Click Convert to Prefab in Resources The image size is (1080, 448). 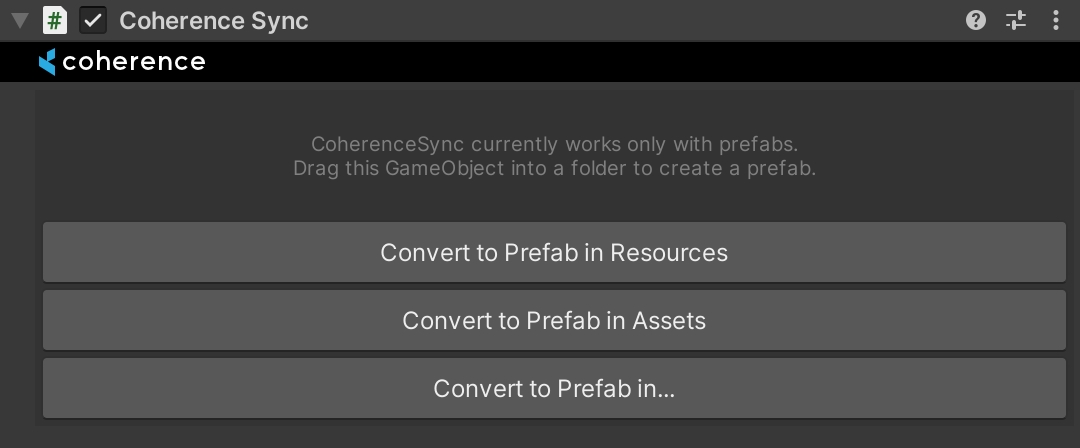coord(554,252)
